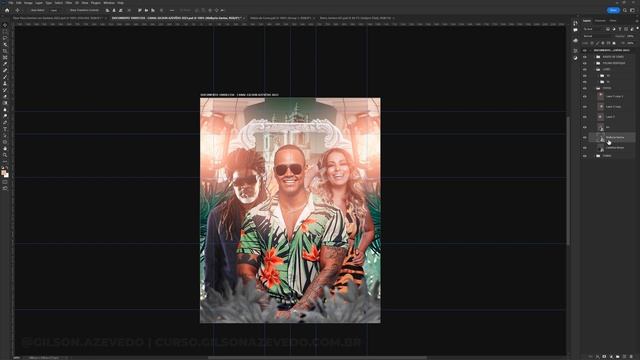Open the workspace switcher at top right
The image size is (640, 360).
[632, 10]
